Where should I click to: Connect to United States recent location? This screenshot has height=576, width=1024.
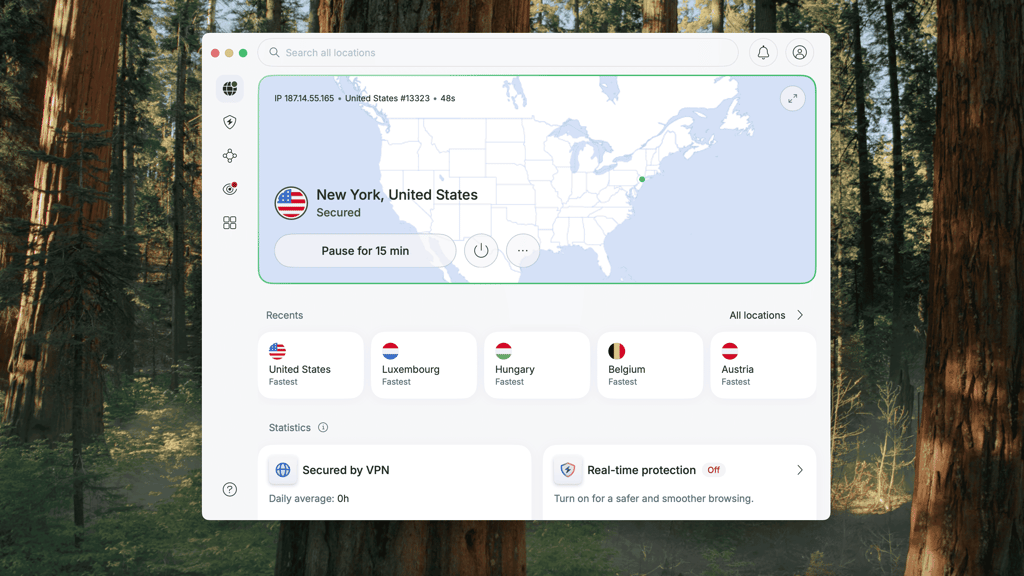pyautogui.click(x=311, y=364)
